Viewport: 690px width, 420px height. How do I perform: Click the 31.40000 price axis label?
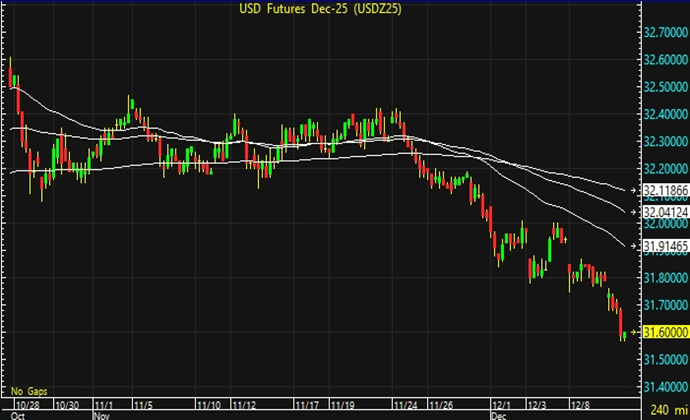pyautogui.click(x=663, y=386)
